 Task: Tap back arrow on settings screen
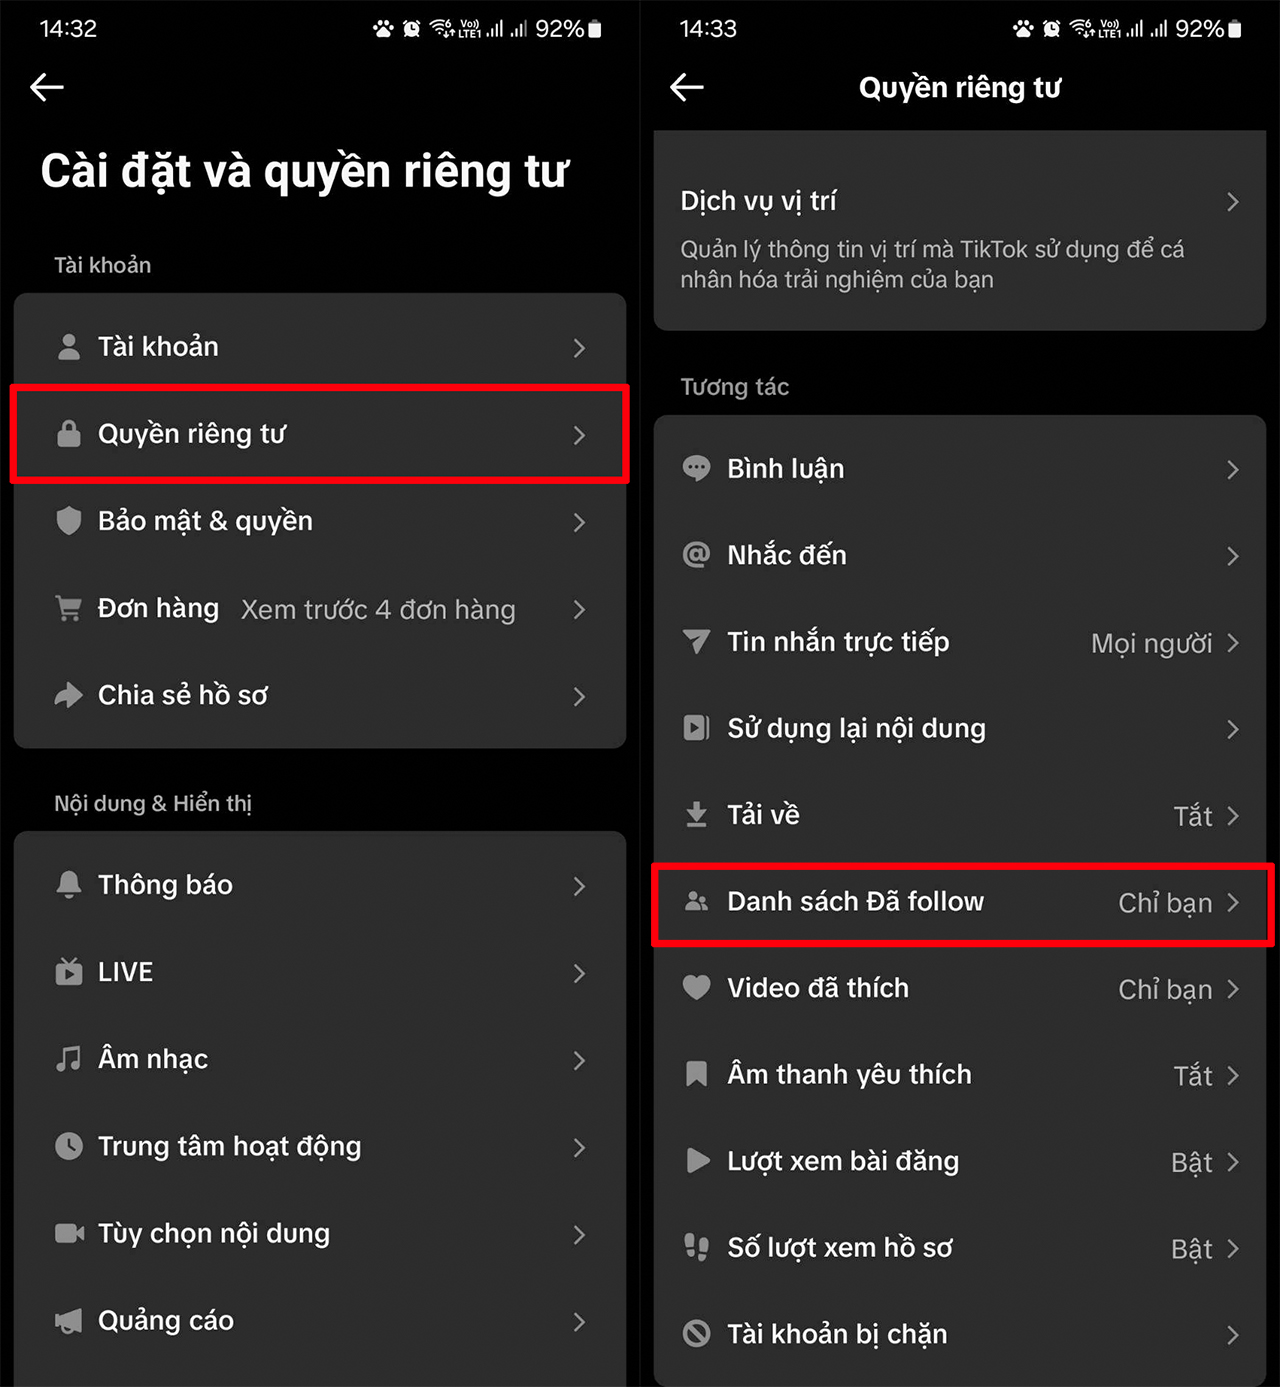(x=47, y=88)
